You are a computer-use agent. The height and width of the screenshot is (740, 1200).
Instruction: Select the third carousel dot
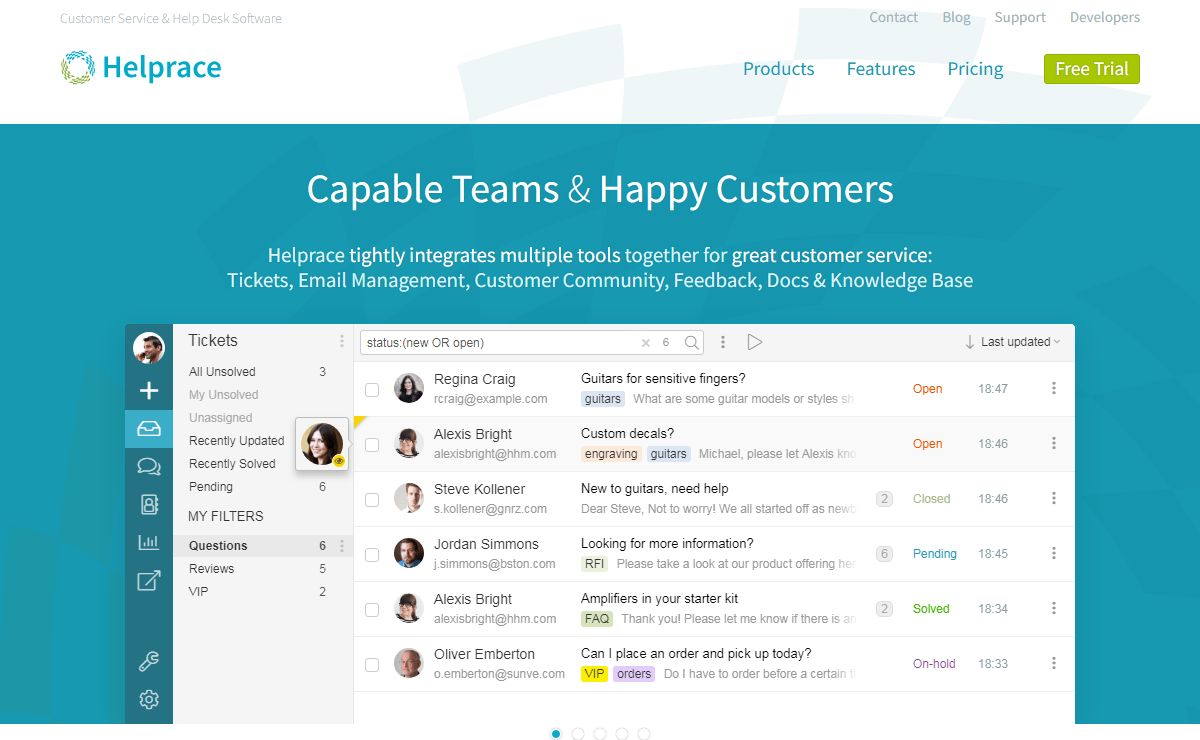pos(600,734)
